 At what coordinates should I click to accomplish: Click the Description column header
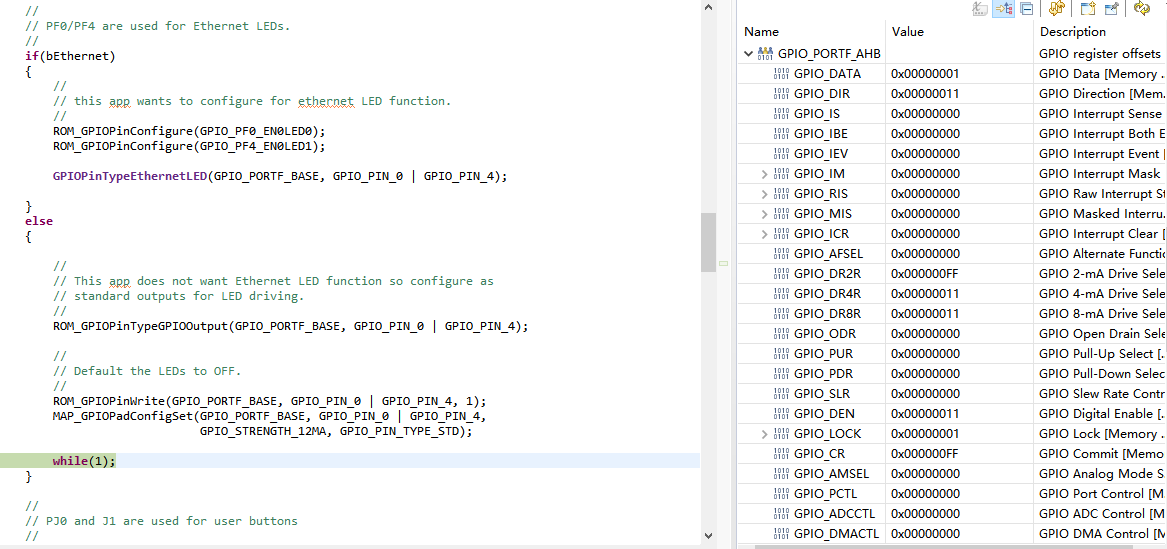coord(1100,32)
